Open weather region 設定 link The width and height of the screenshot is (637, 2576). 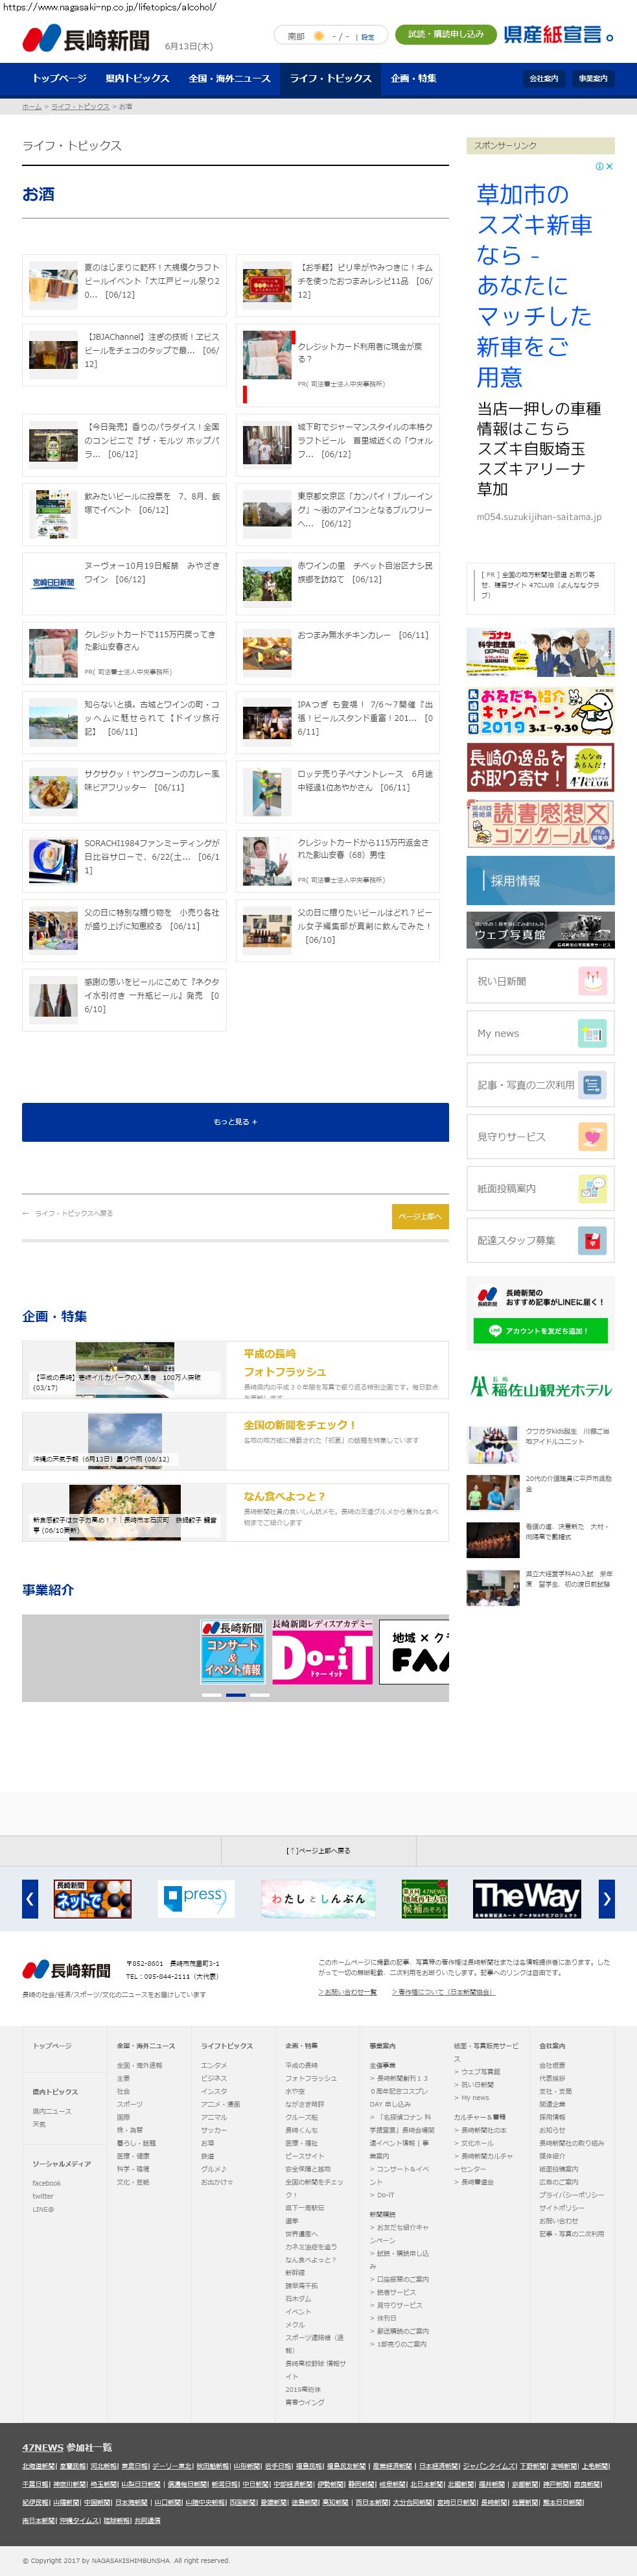pyautogui.click(x=368, y=37)
